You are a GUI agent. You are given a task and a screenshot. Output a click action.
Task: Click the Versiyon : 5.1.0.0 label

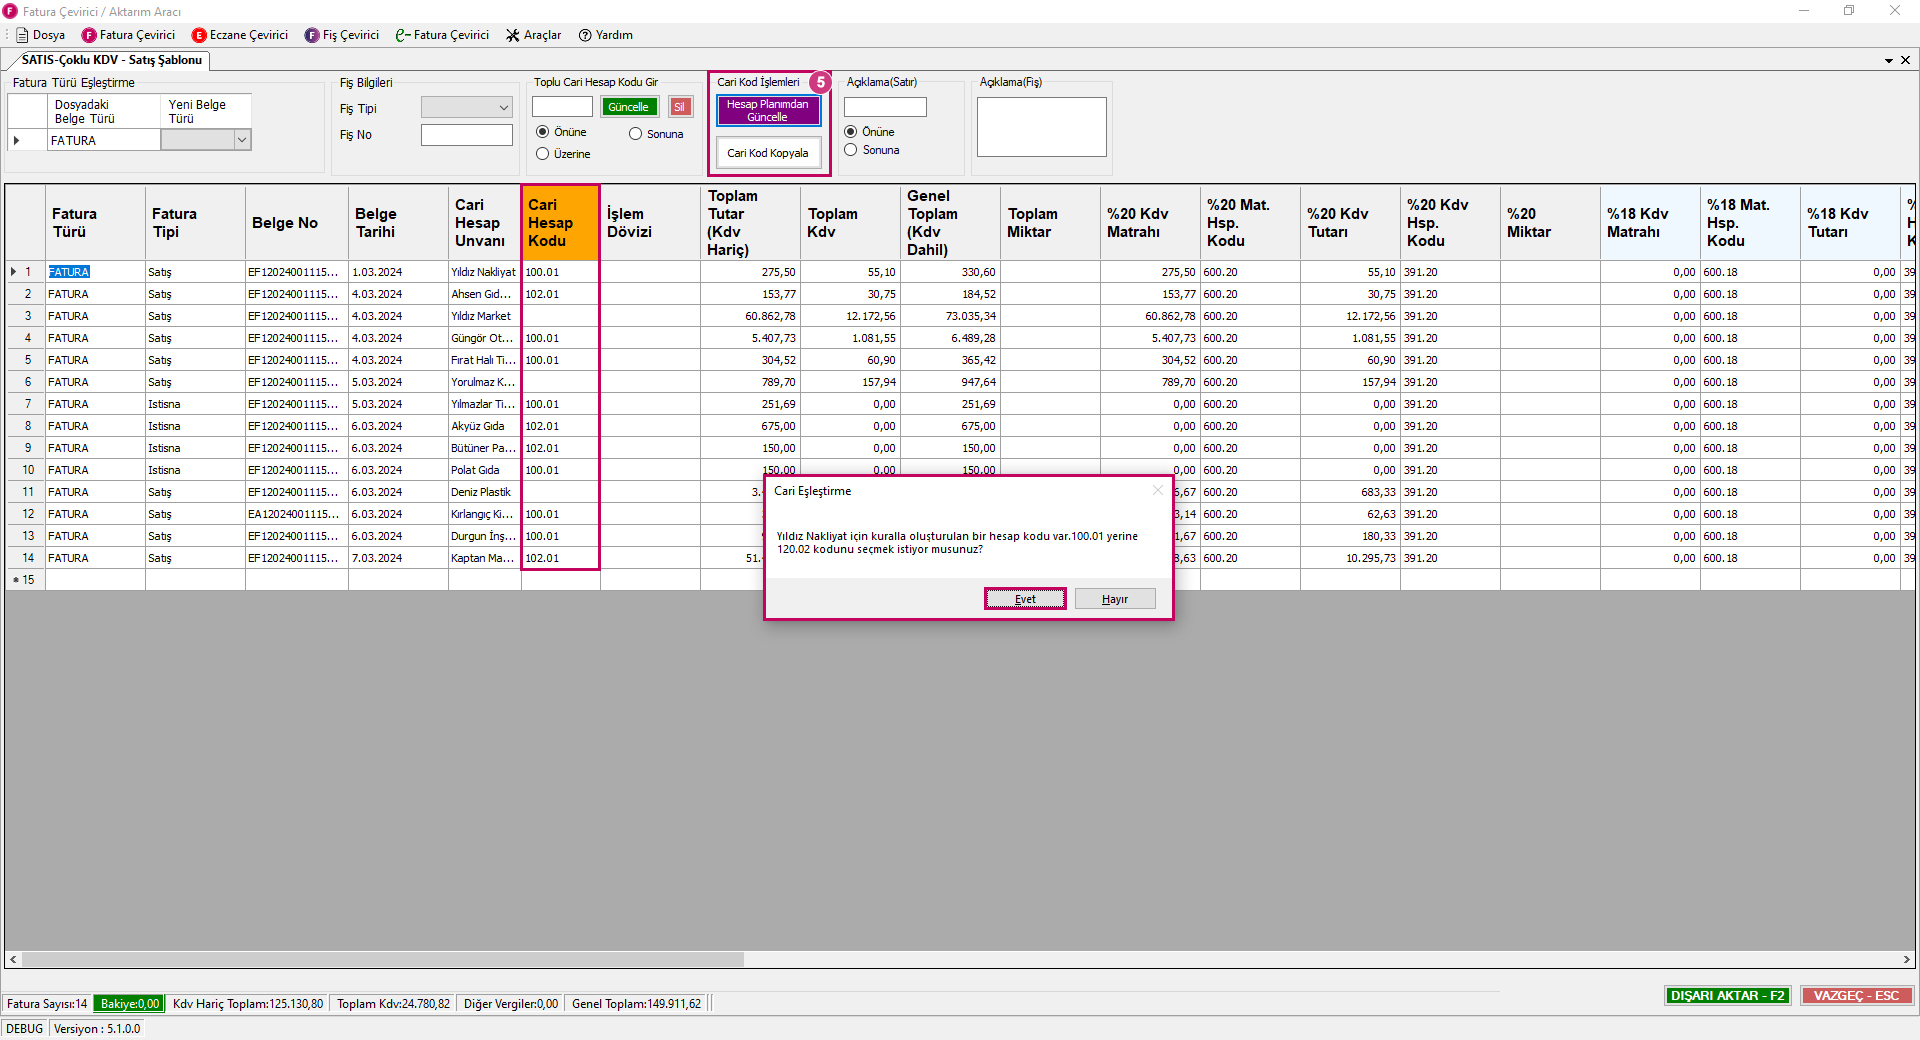(97, 1029)
